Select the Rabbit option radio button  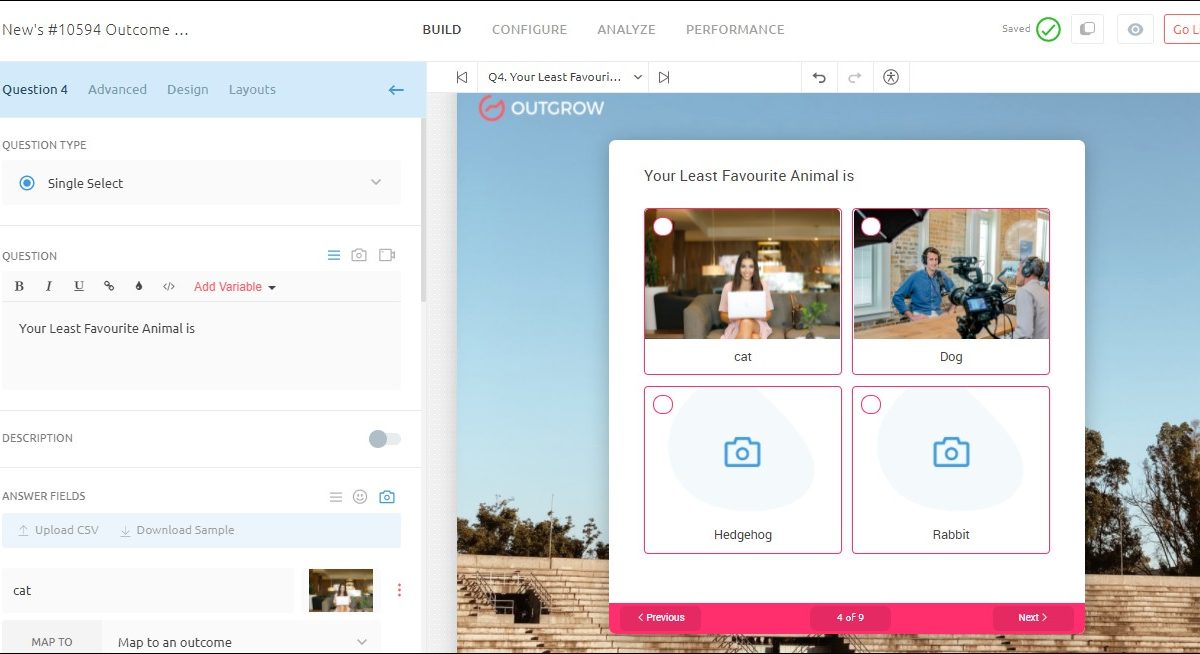click(871, 405)
